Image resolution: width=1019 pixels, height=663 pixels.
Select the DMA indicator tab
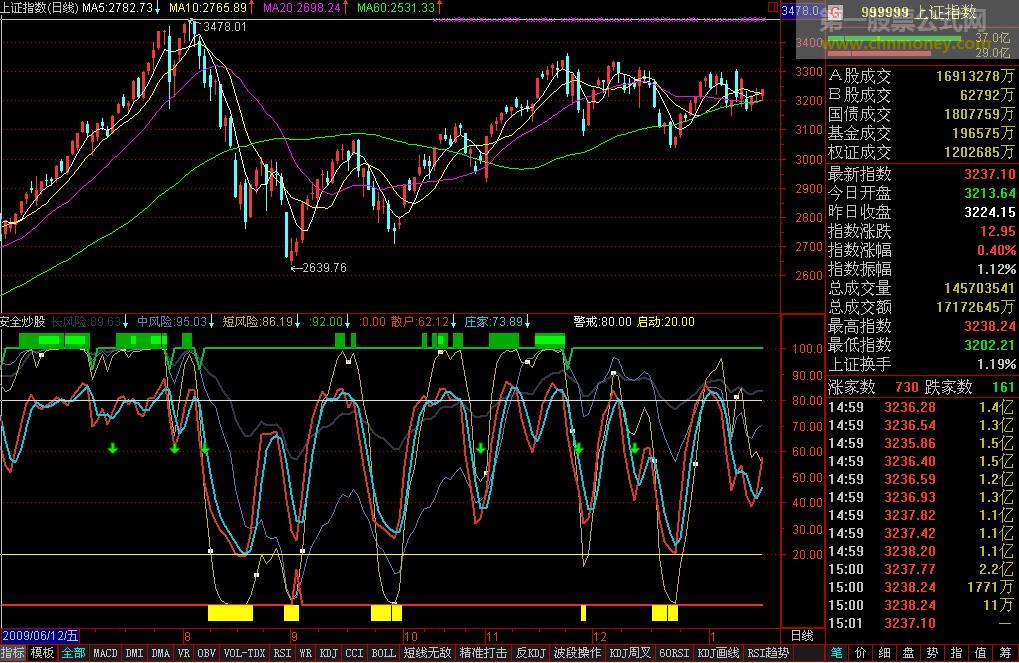pos(160,653)
